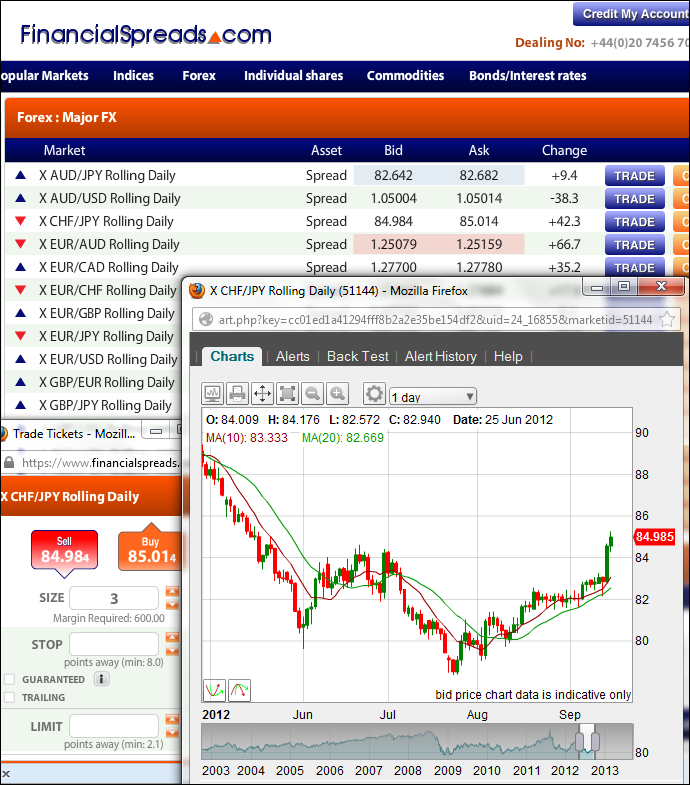Open the chart monitor view icon

212,394
